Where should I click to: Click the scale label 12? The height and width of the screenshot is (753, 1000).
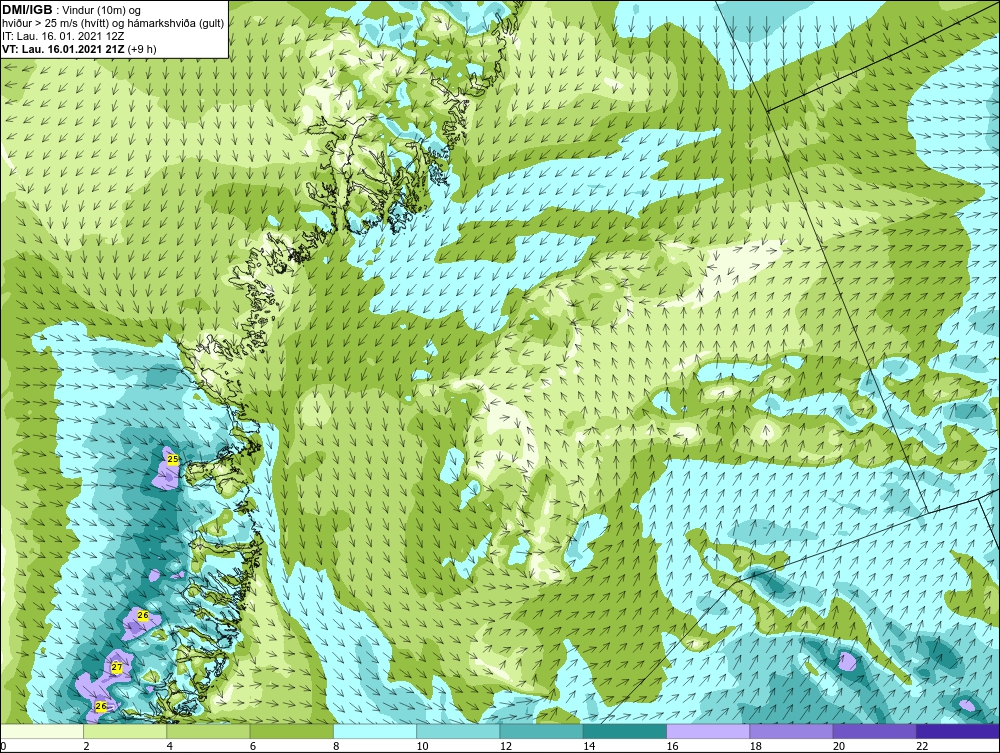(506, 747)
